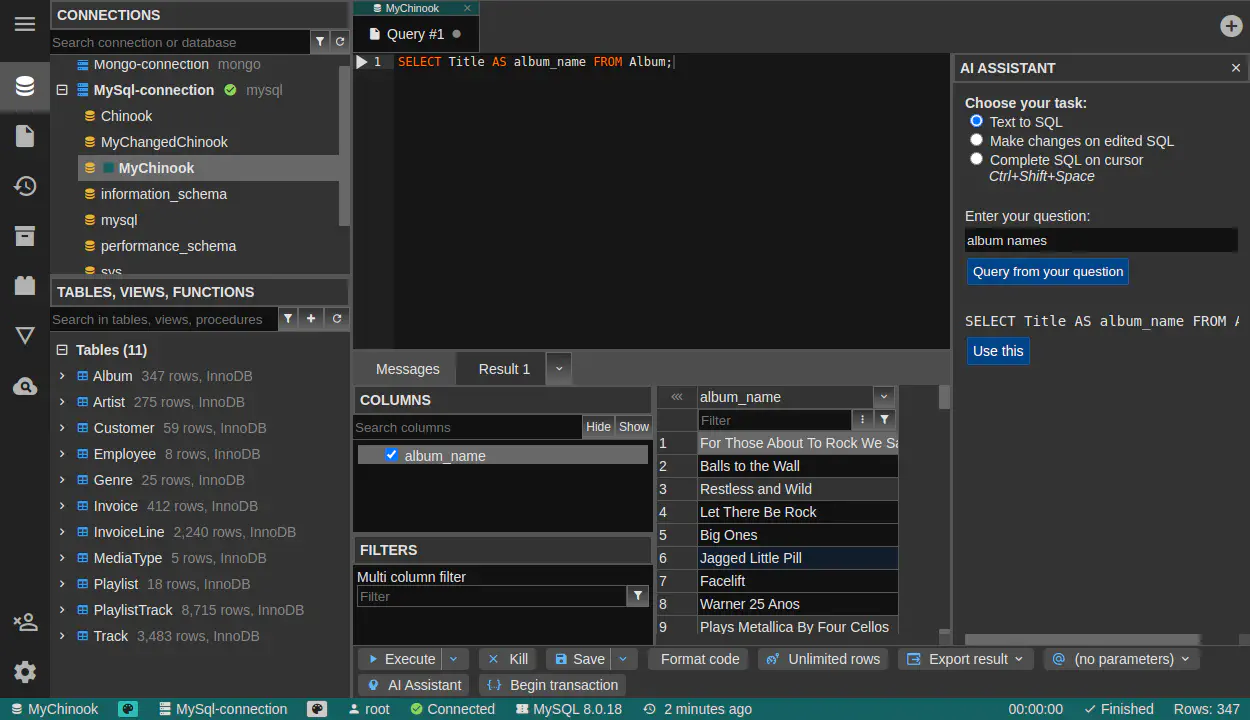Image resolution: width=1250 pixels, height=720 pixels.
Task: Open saved files sidebar icon
Action: pos(25,136)
